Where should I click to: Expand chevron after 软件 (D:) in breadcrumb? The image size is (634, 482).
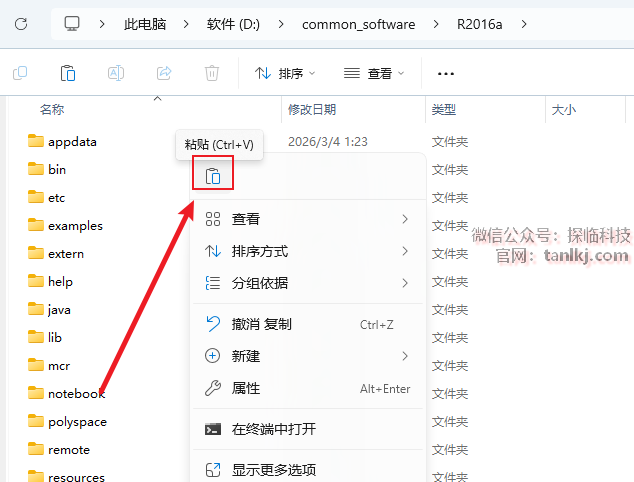click(x=281, y=24)
